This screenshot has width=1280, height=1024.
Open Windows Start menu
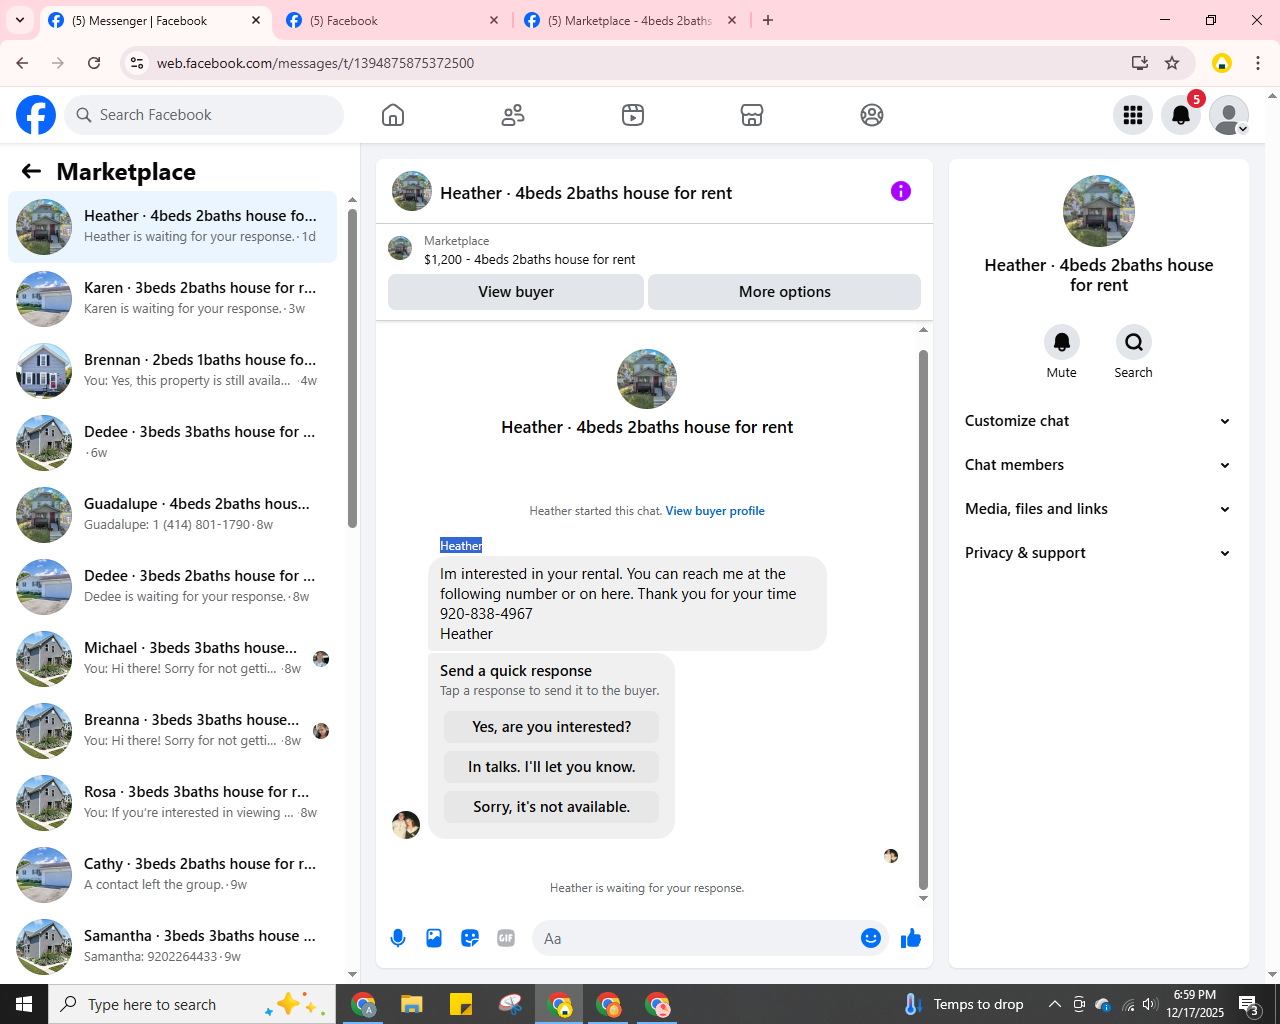click(x=24, y=1004)
